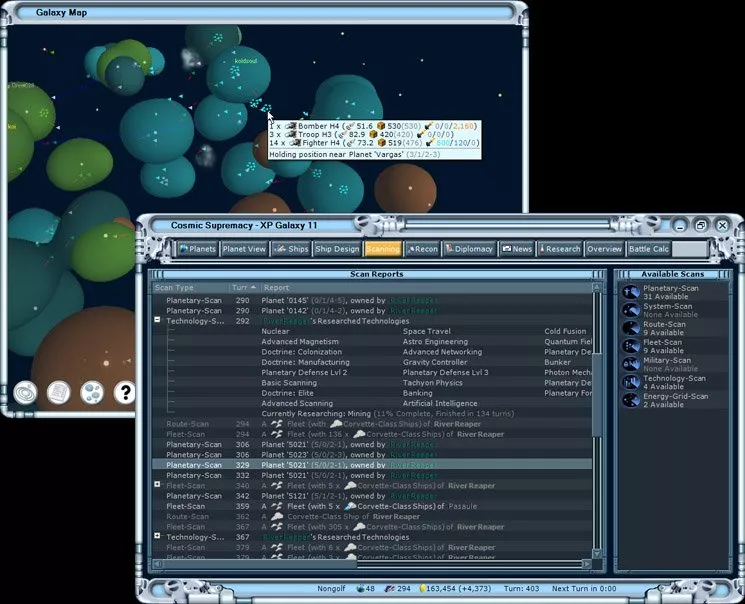The height and width of the screenshot is (604, 745).
Task: Restore the Cosmic Supremacy window
Action: coord(700,225)
